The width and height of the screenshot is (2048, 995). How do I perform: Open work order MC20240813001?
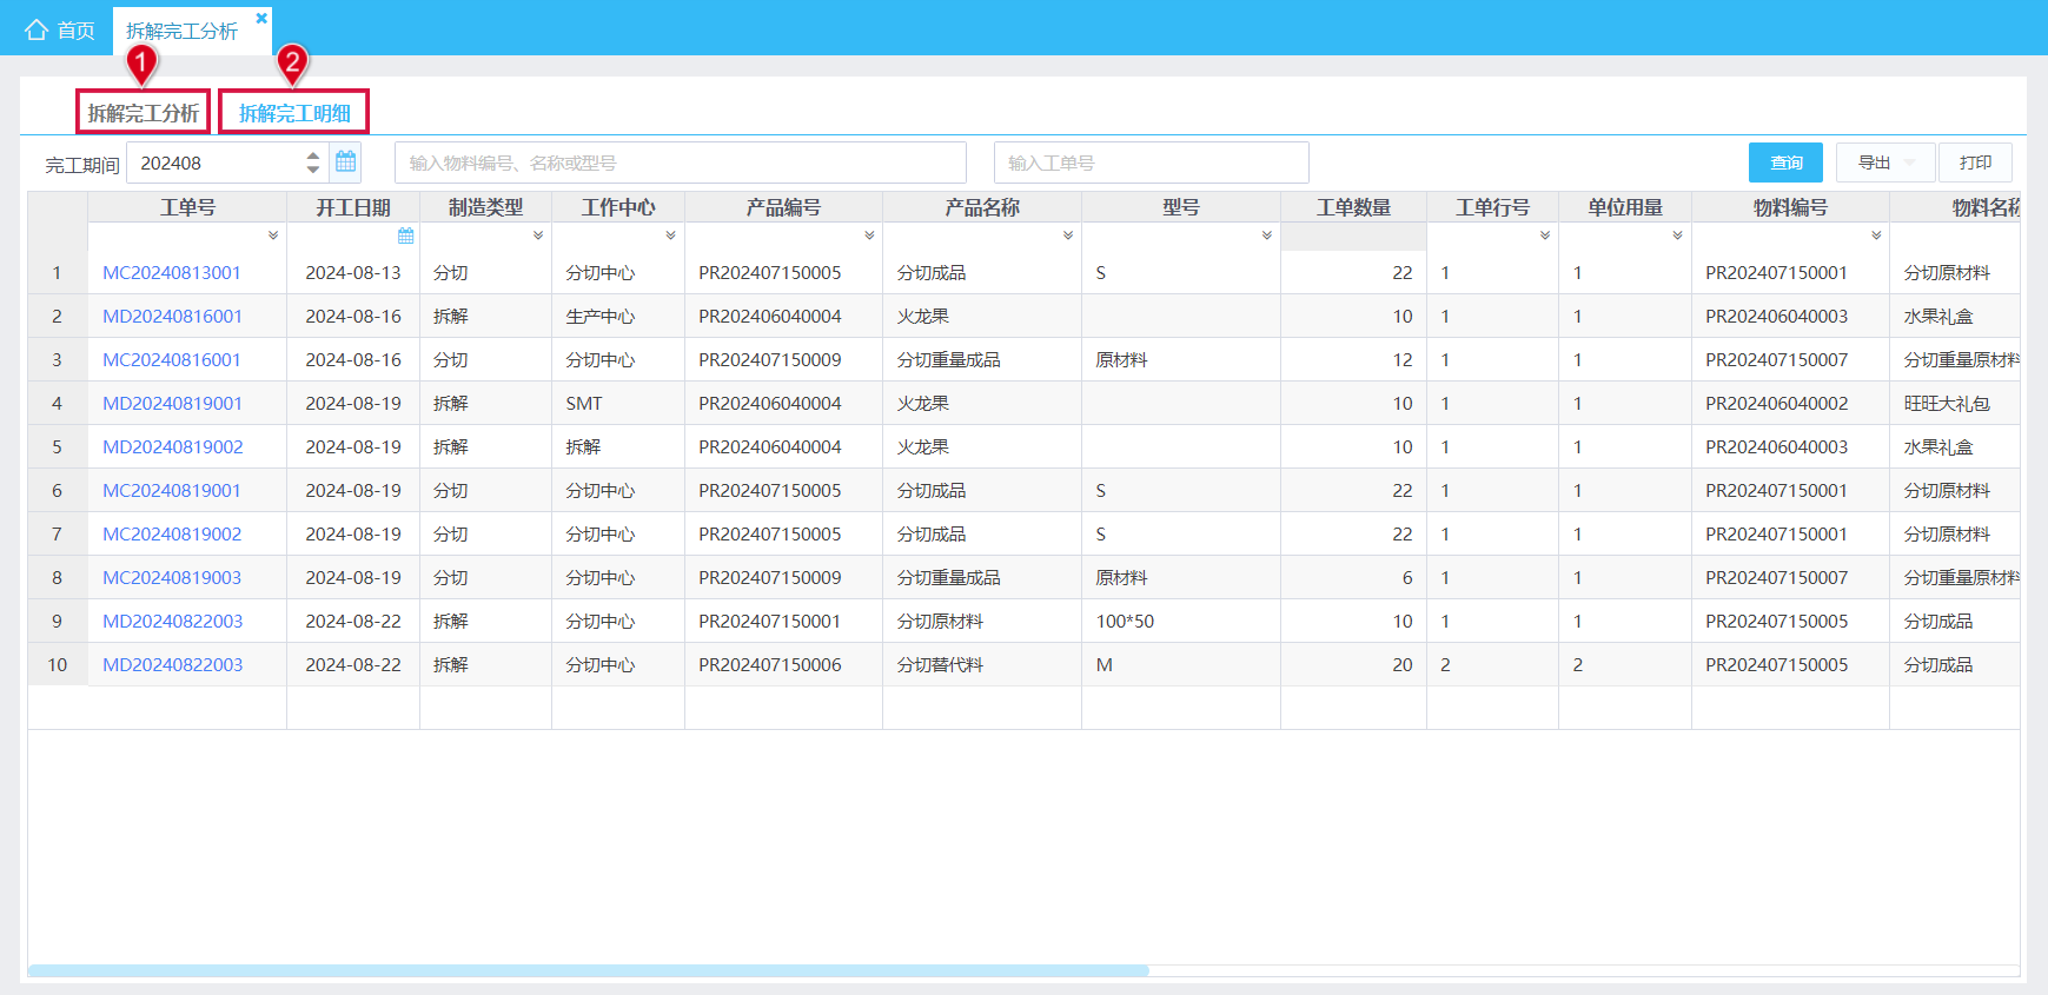tap(171, 272)
